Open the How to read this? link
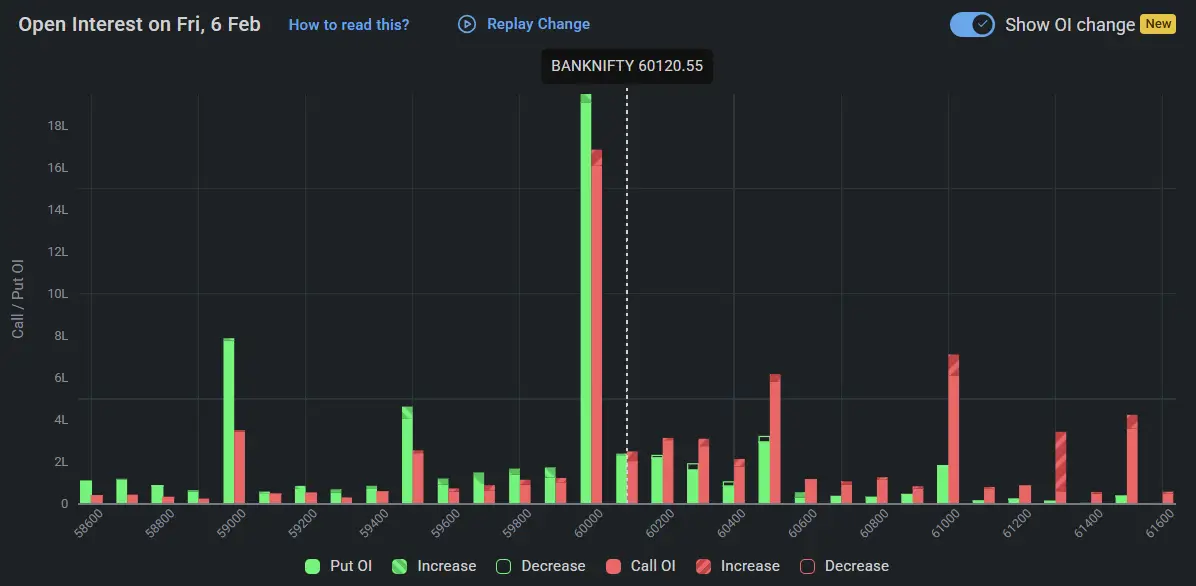 click(349, 24)
